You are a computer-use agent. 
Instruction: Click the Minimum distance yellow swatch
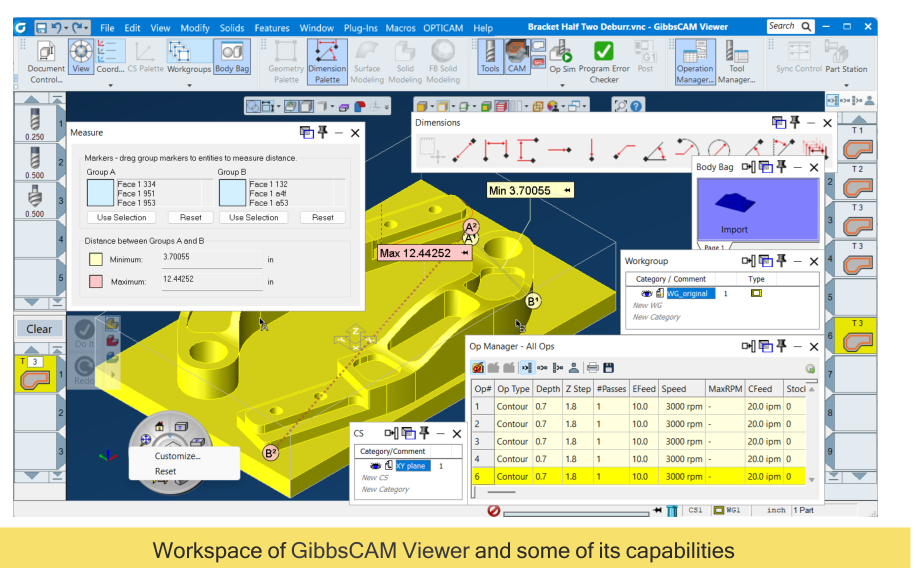pos(96,259)
